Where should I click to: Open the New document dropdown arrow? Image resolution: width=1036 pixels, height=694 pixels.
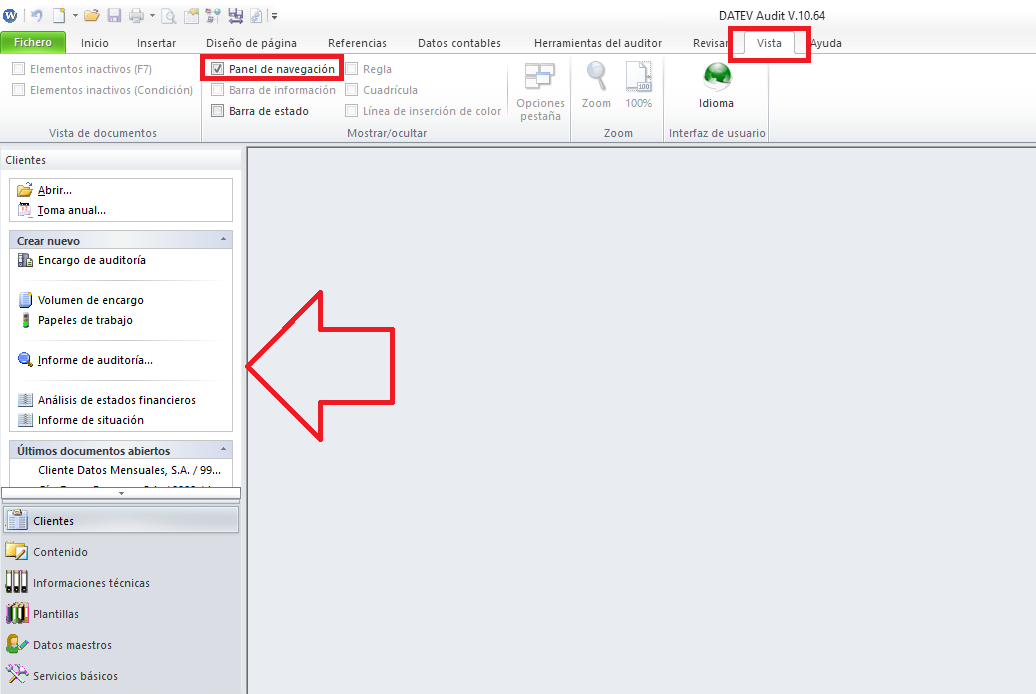[75, 16]
